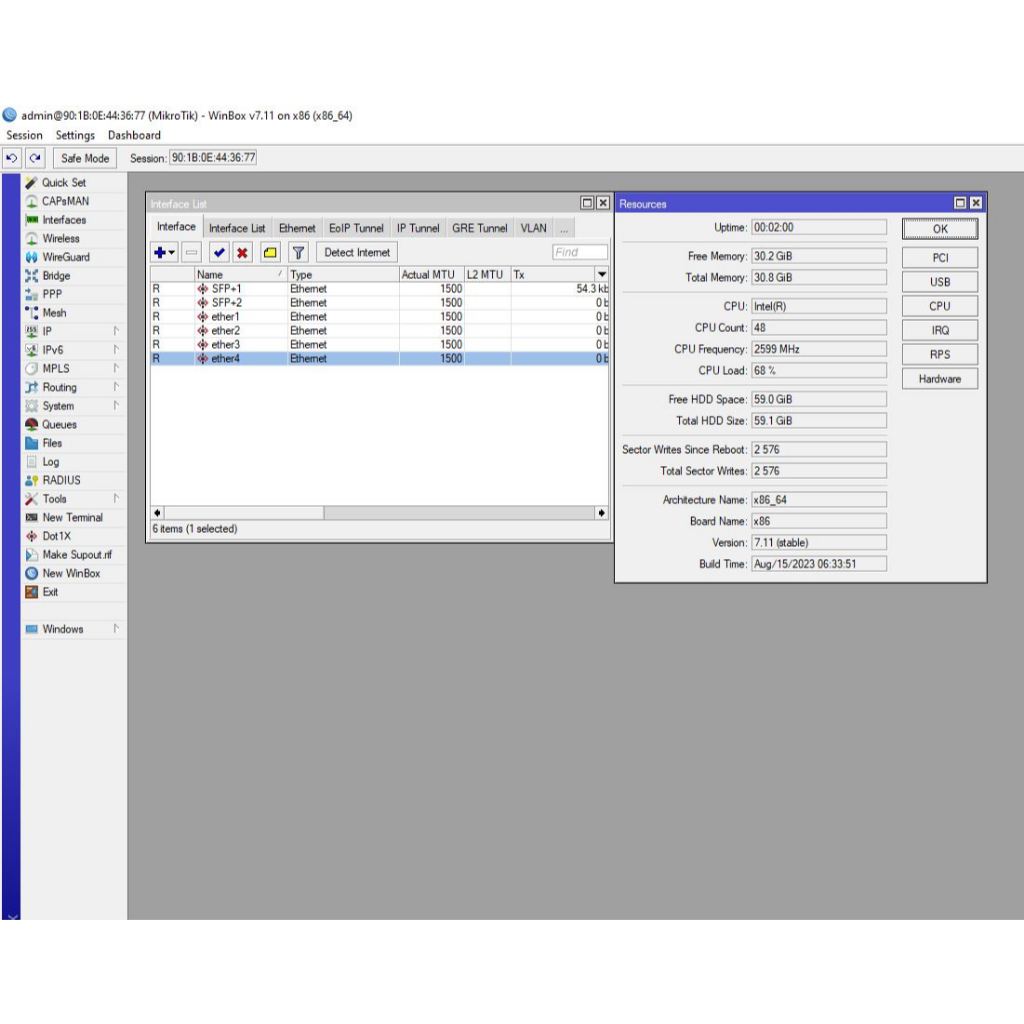Viewport: 1024px width, 1024px height.
Task: Switch to the EoIP Tunnel tab
Action: 356,228
